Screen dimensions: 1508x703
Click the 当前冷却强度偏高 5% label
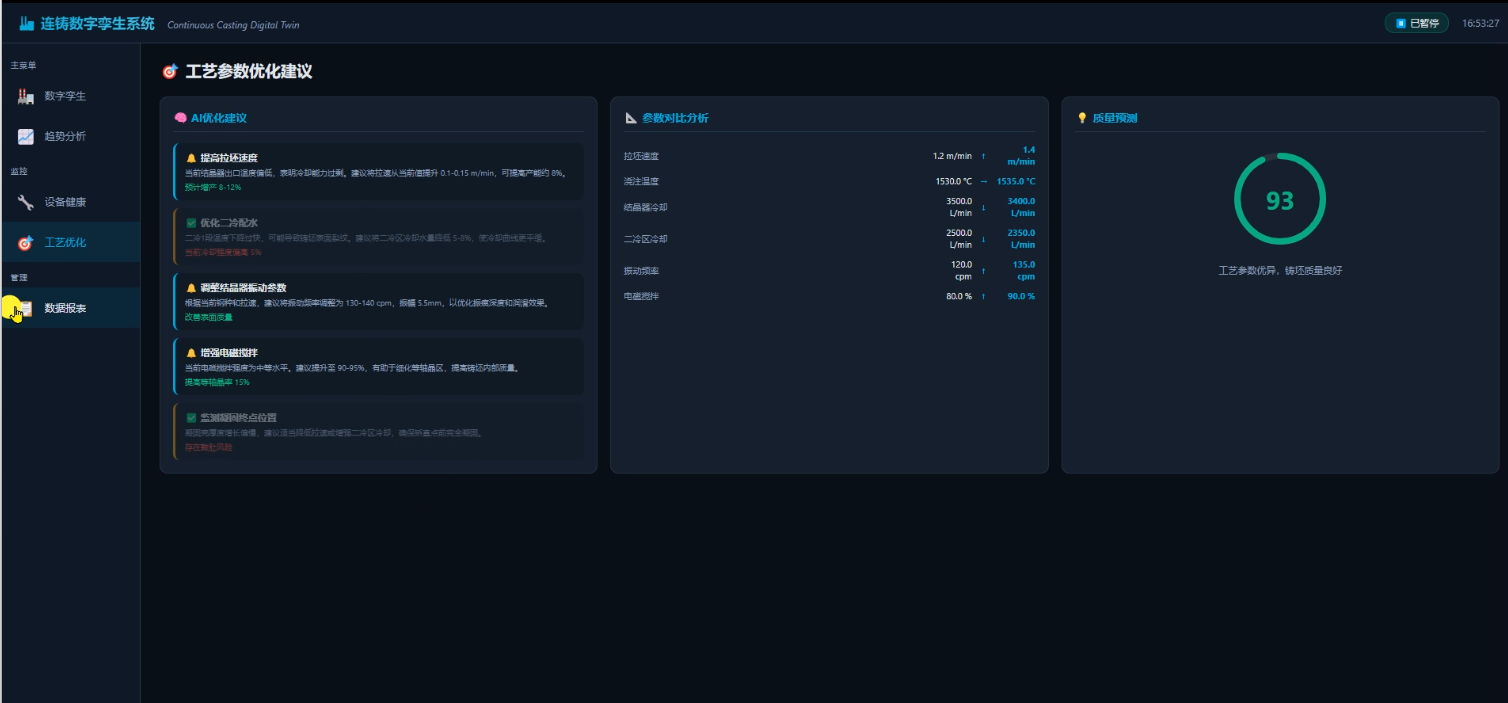click(x=222, y=252)
